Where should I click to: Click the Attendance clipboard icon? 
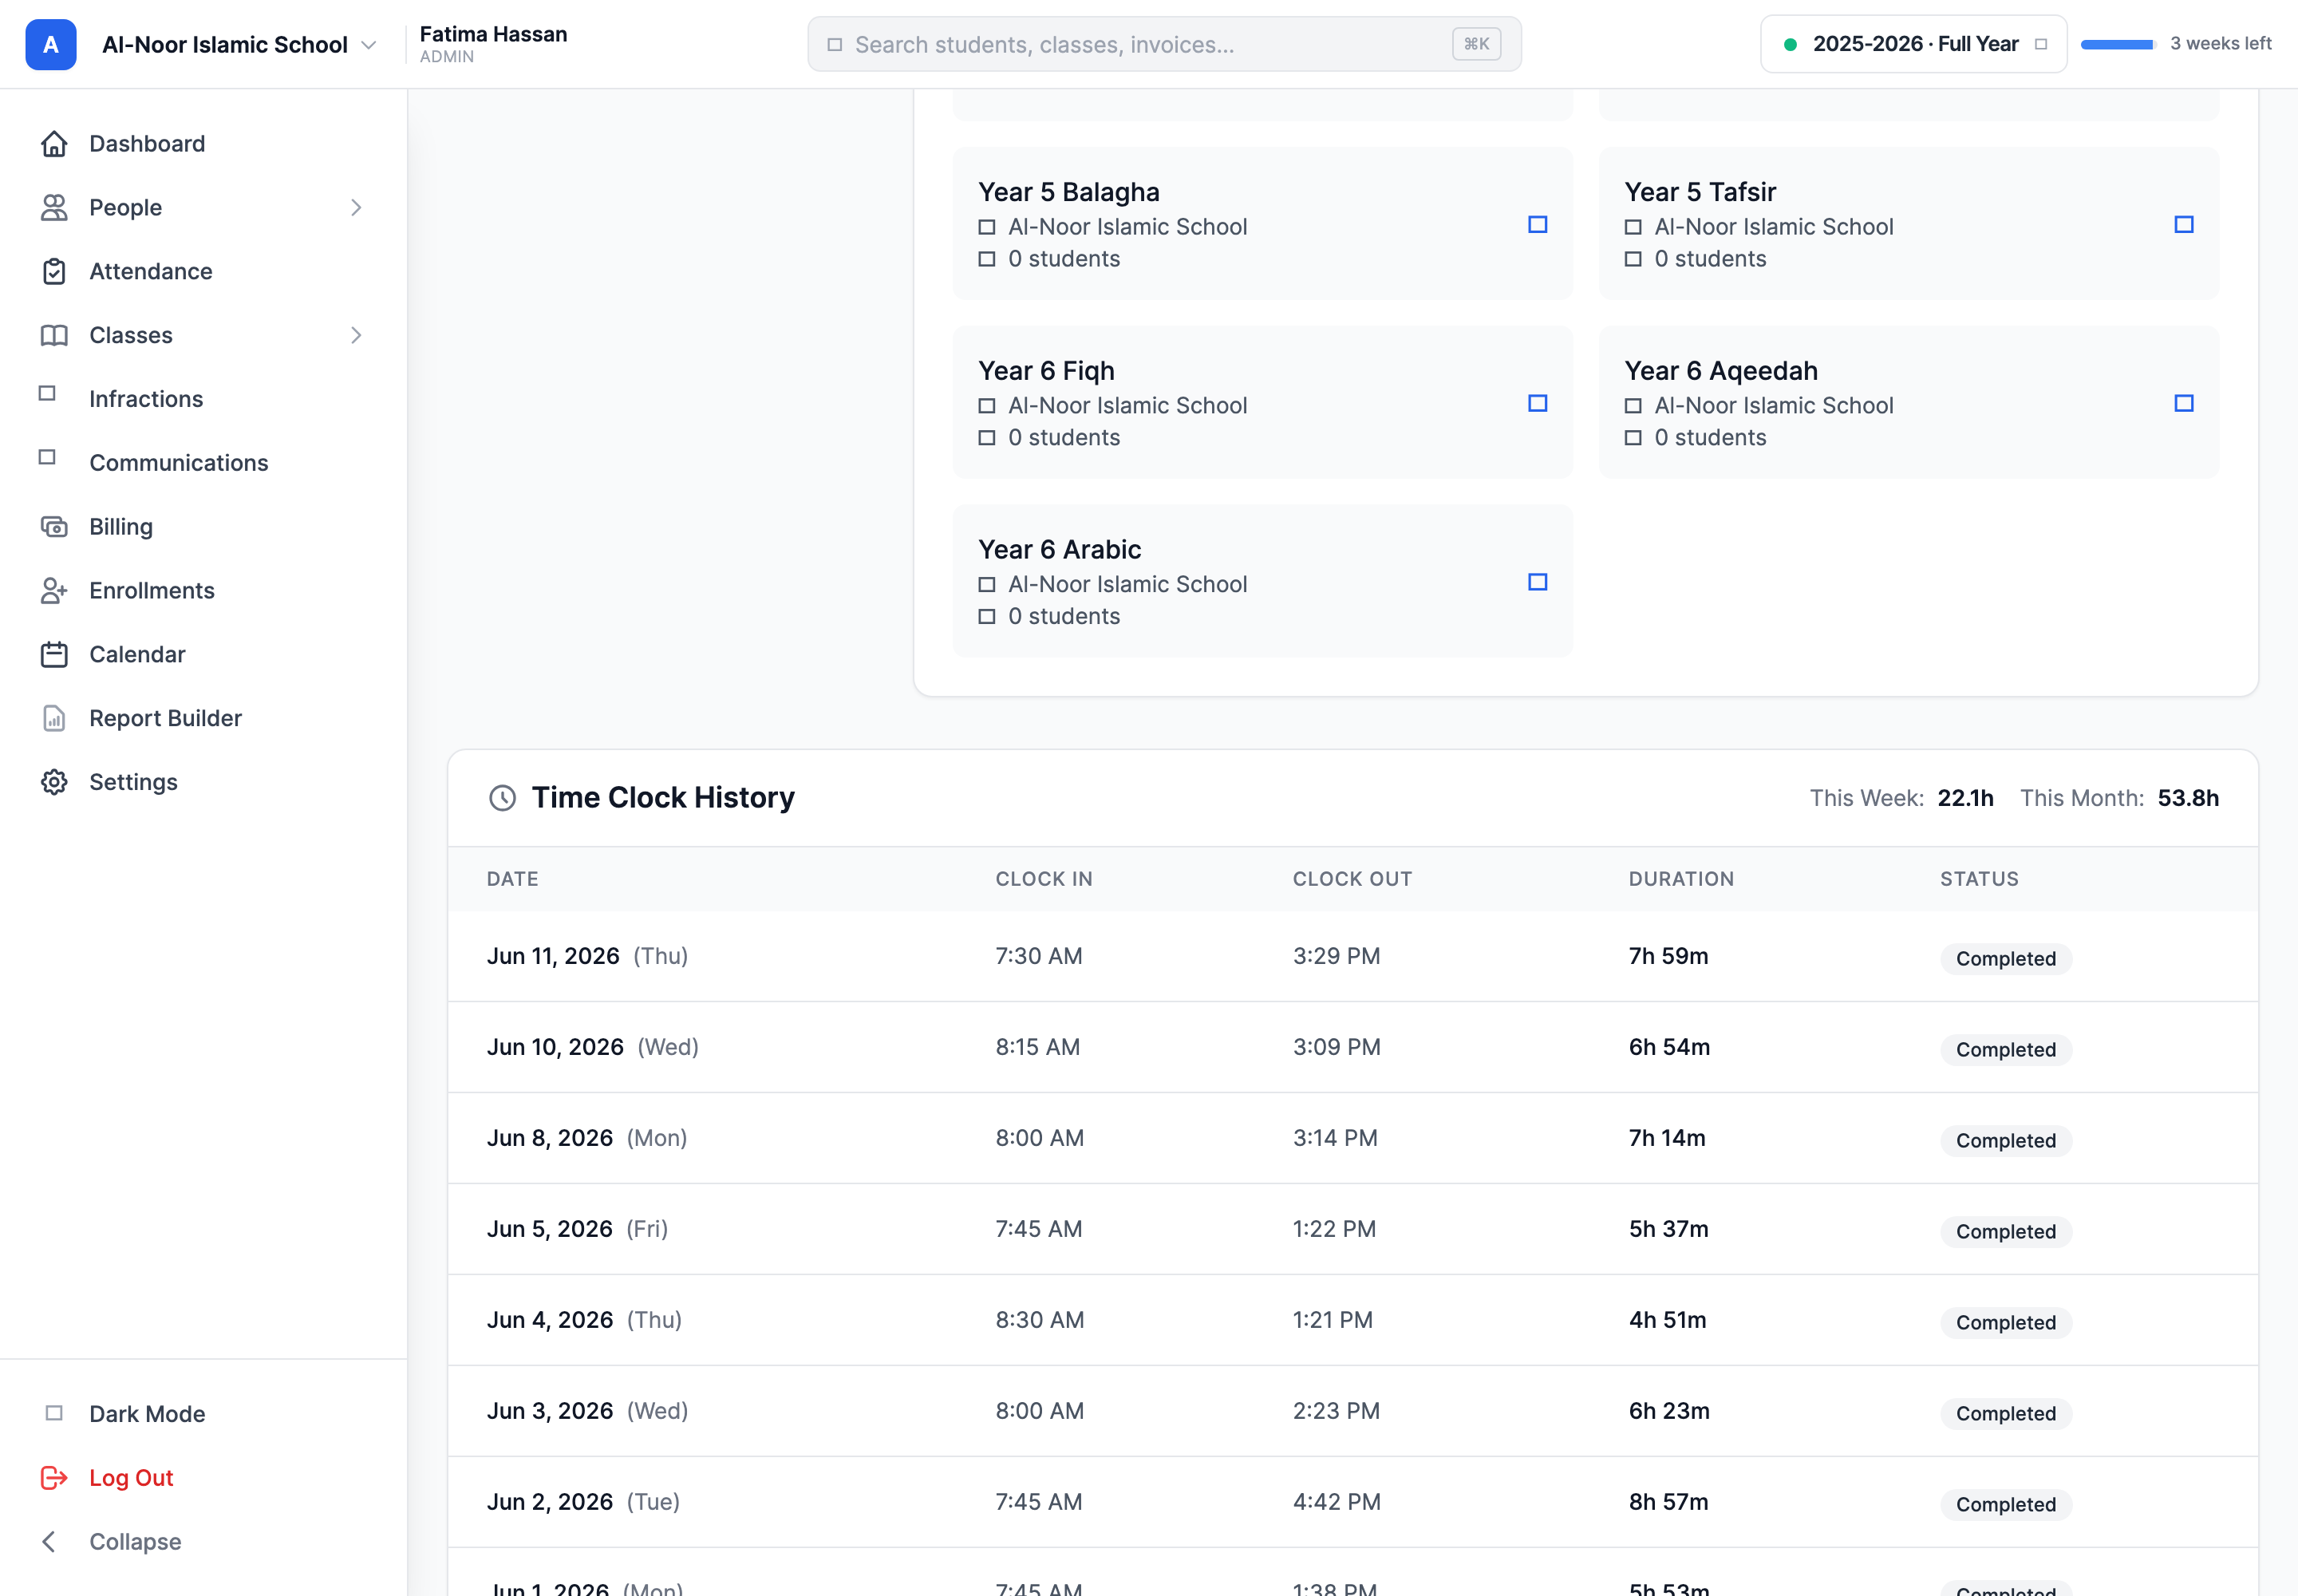point(54,272)
